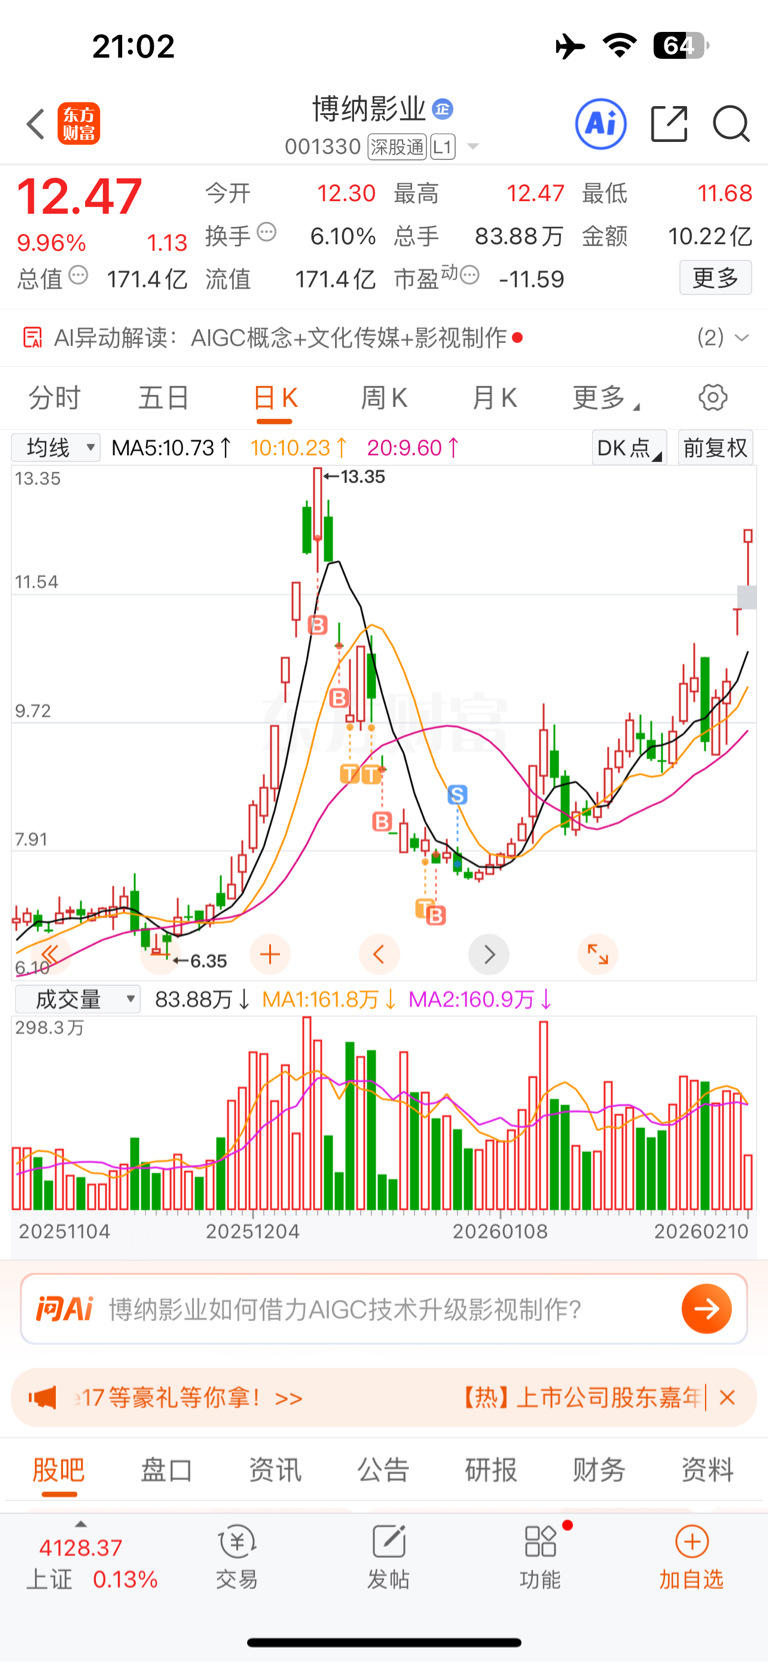Tap the double-left chevron on chart
The width and height of the screenshot is (768, 1662).
pyautogui.click(x=49, y=954)
